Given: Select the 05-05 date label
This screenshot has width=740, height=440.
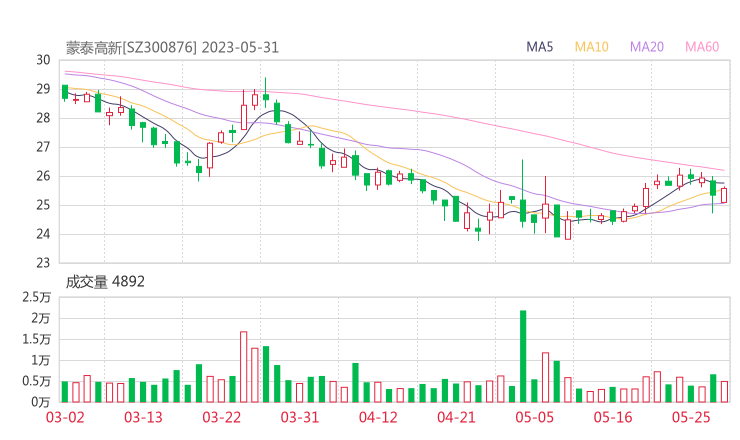Looking at the screenshot, I should coord(534,417).
